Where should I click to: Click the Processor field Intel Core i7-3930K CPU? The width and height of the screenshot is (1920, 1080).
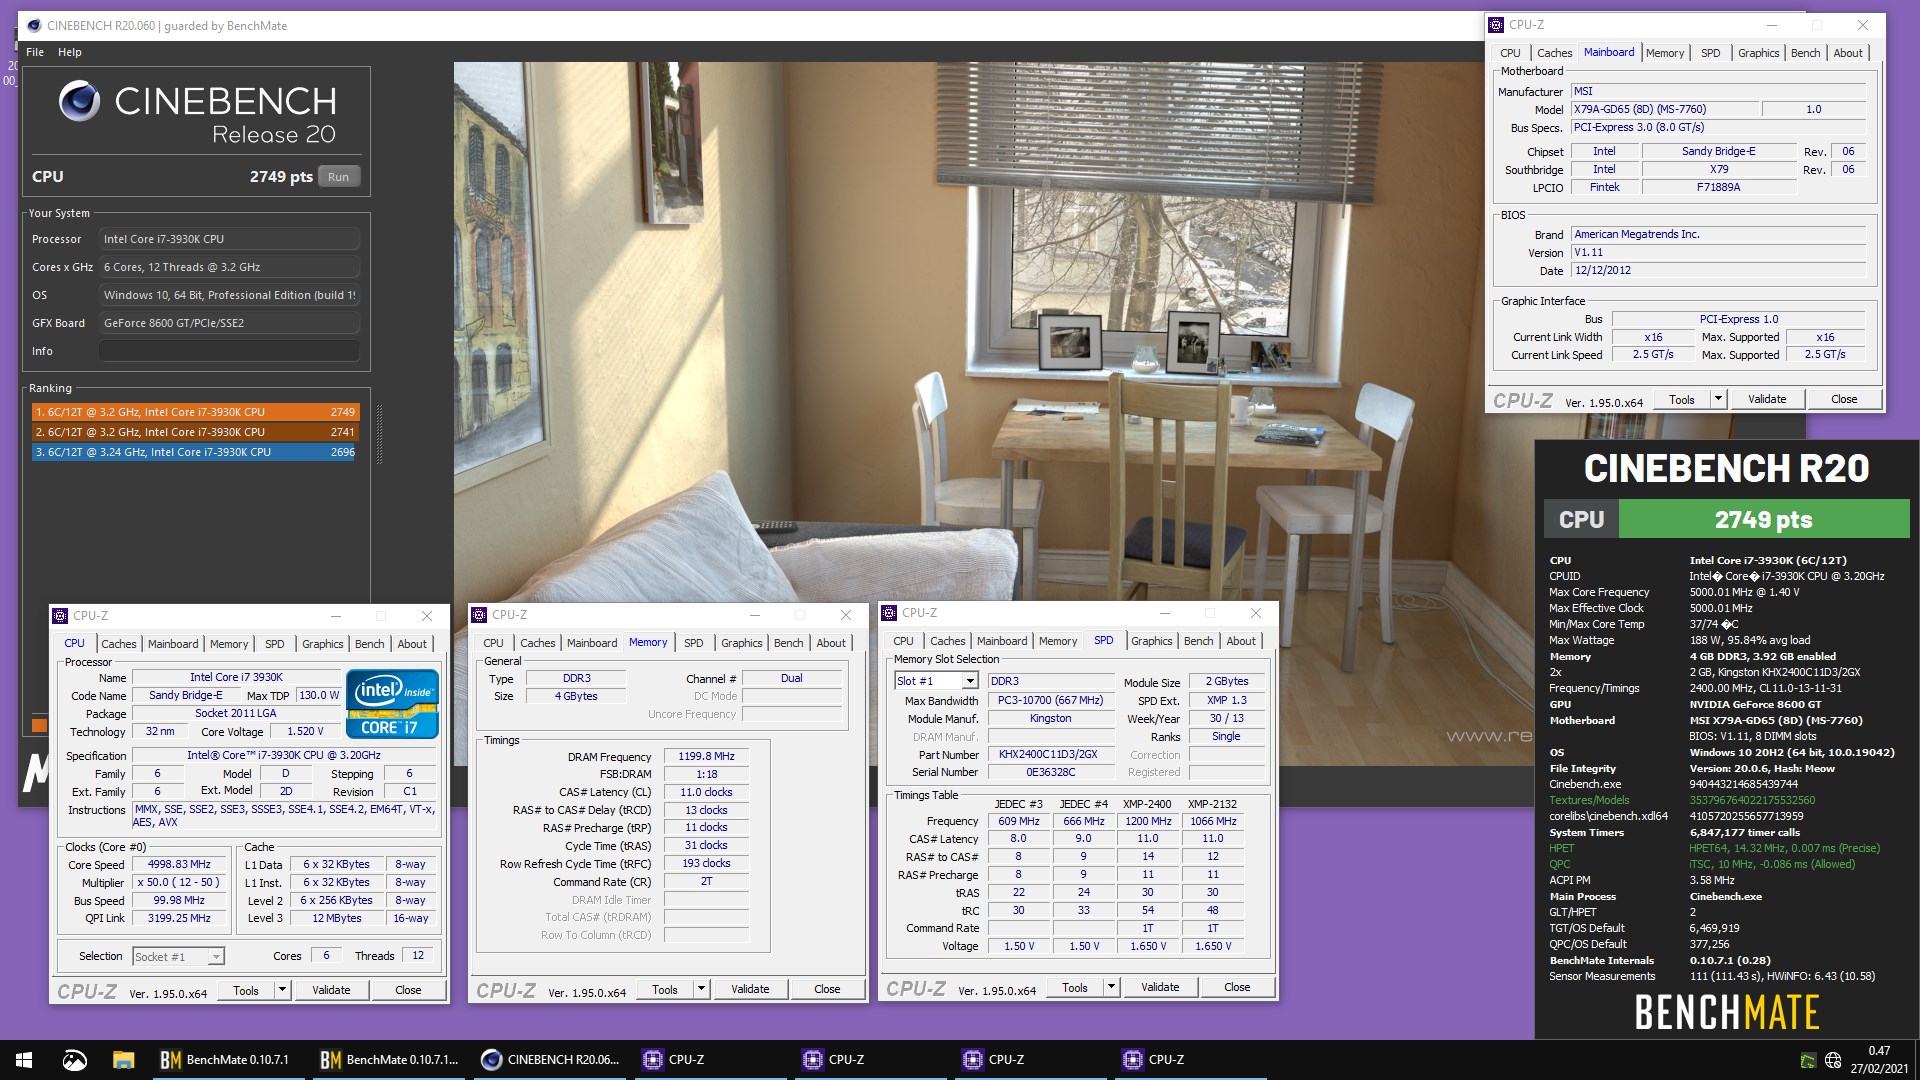[x=229, y=239]
